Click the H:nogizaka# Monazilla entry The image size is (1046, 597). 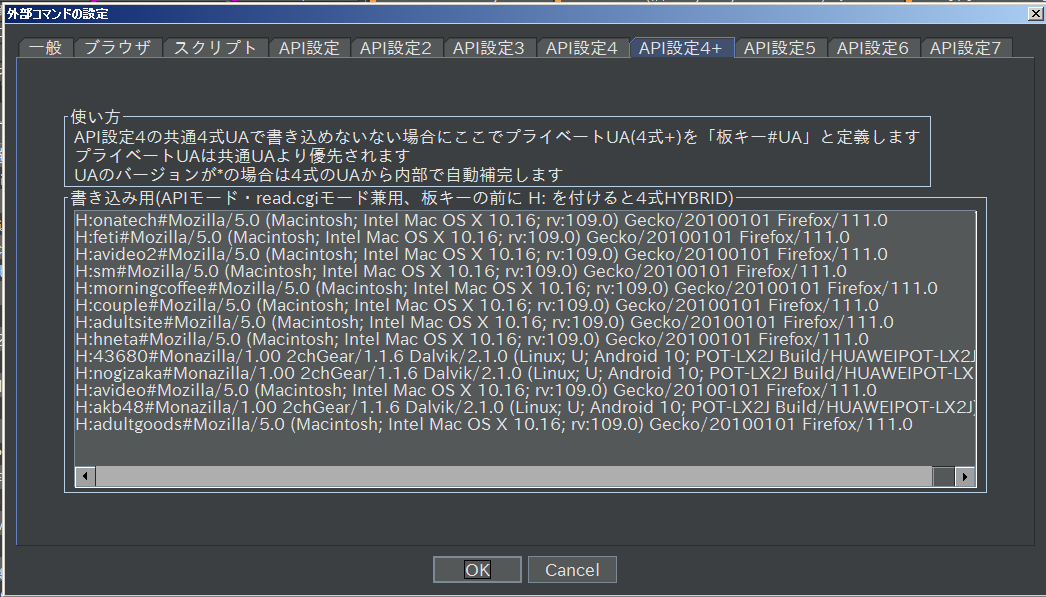tap(525, 374)
